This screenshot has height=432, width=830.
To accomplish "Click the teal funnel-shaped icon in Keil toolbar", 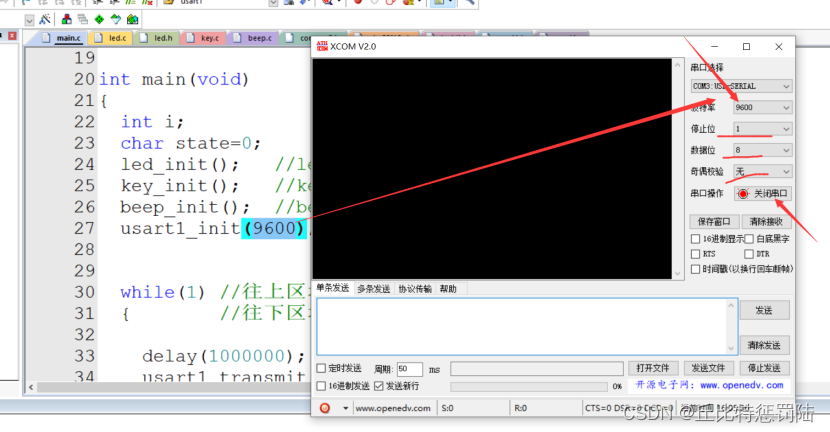I will point(115,20).
